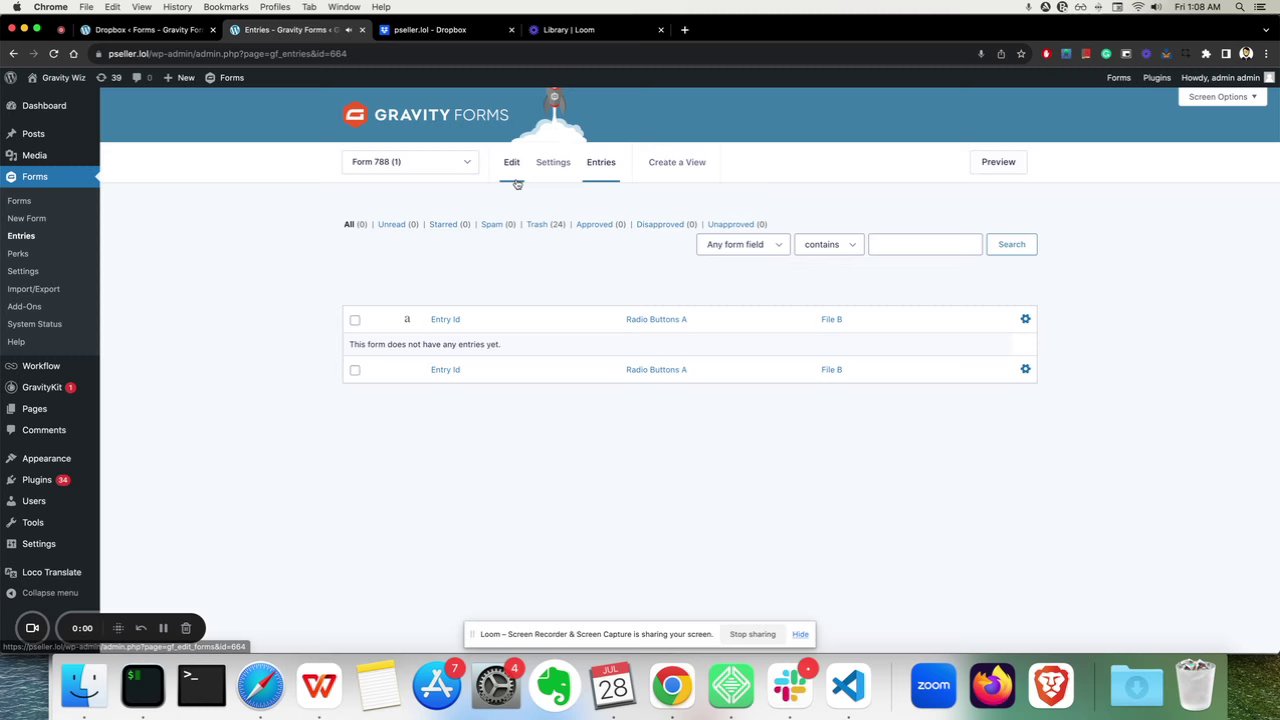Pause the Loom recording

pyautogui.click(x=163, y=628)
